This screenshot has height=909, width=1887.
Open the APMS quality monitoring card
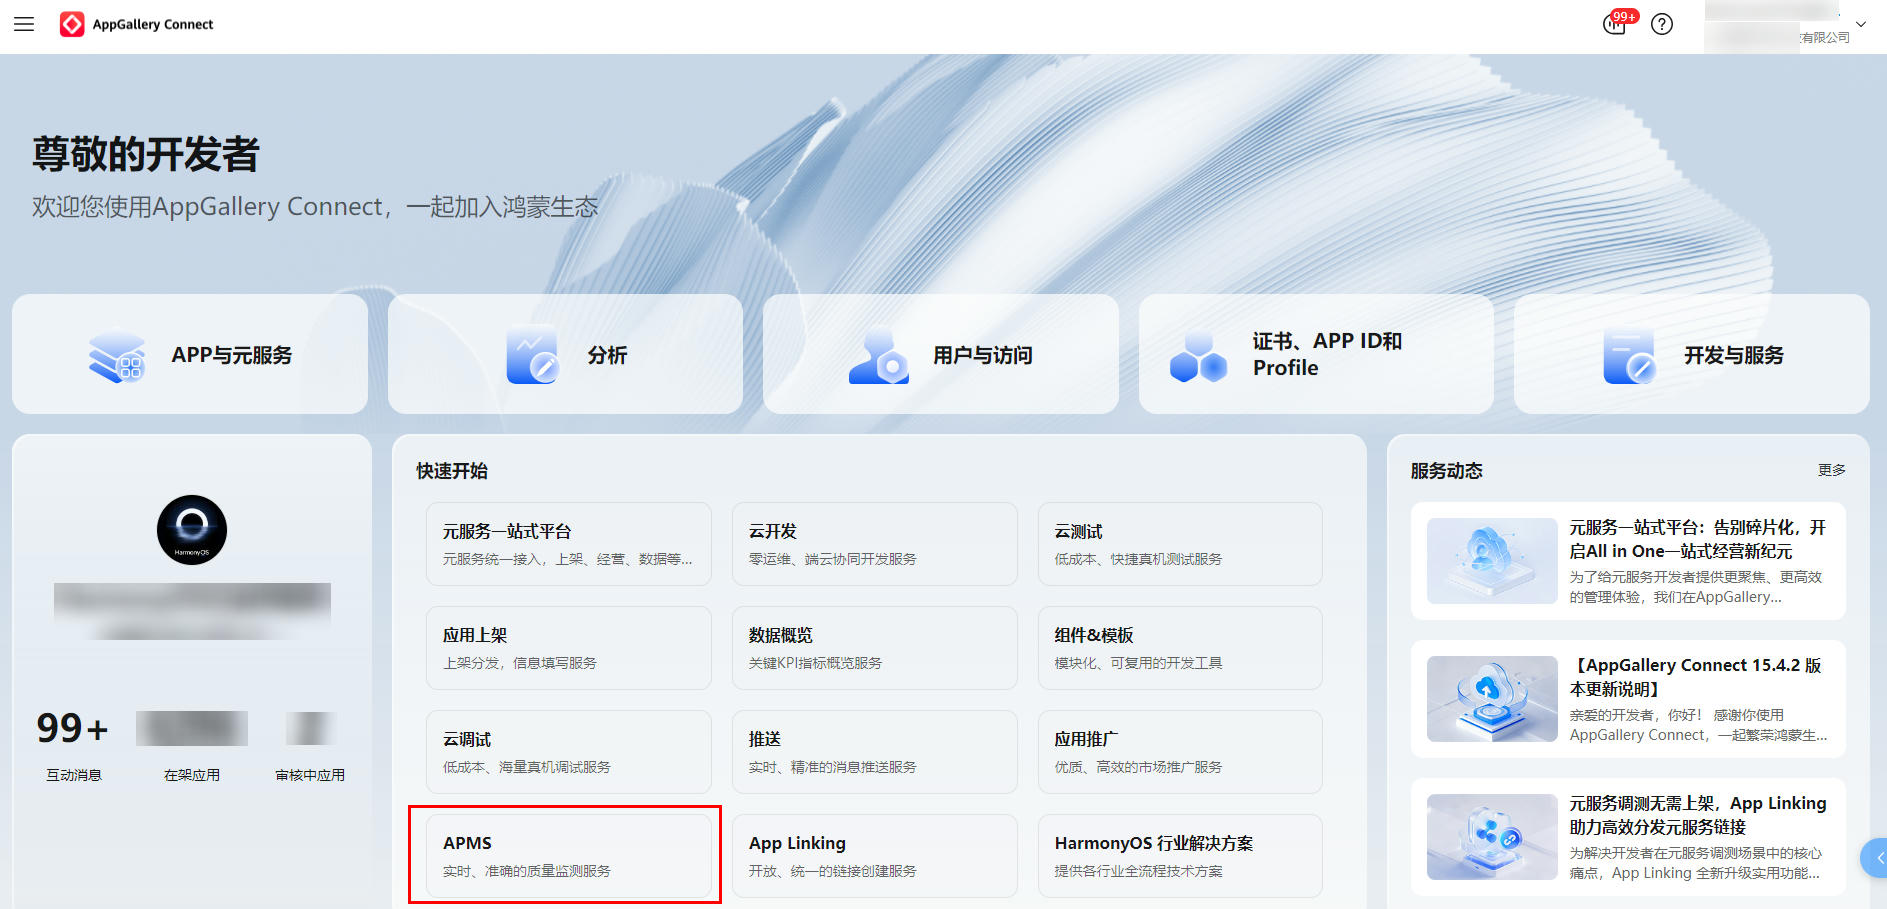tap(567, 856)
